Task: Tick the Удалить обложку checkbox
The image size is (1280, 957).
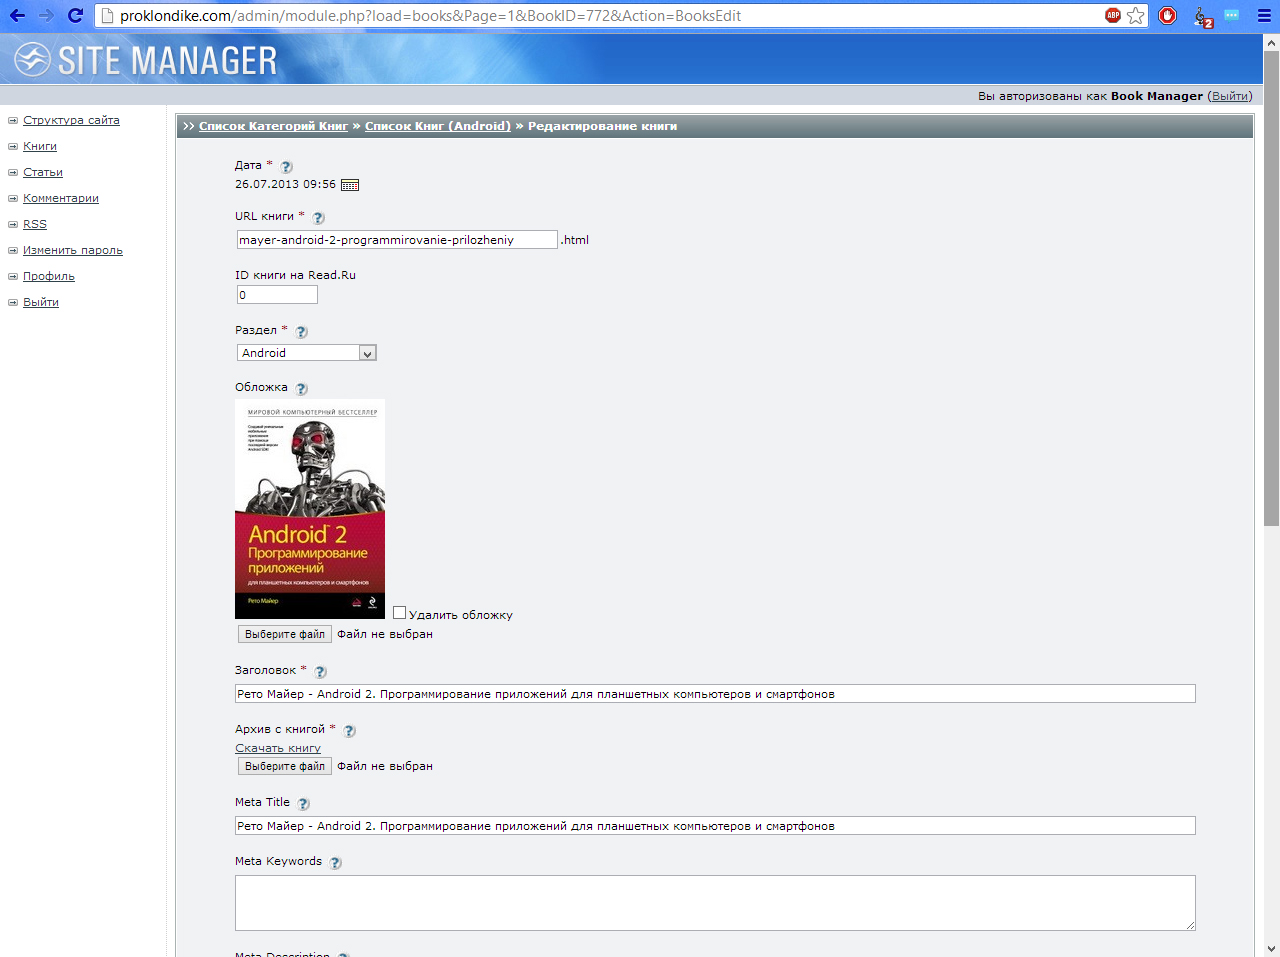Action: click(399, 613)
